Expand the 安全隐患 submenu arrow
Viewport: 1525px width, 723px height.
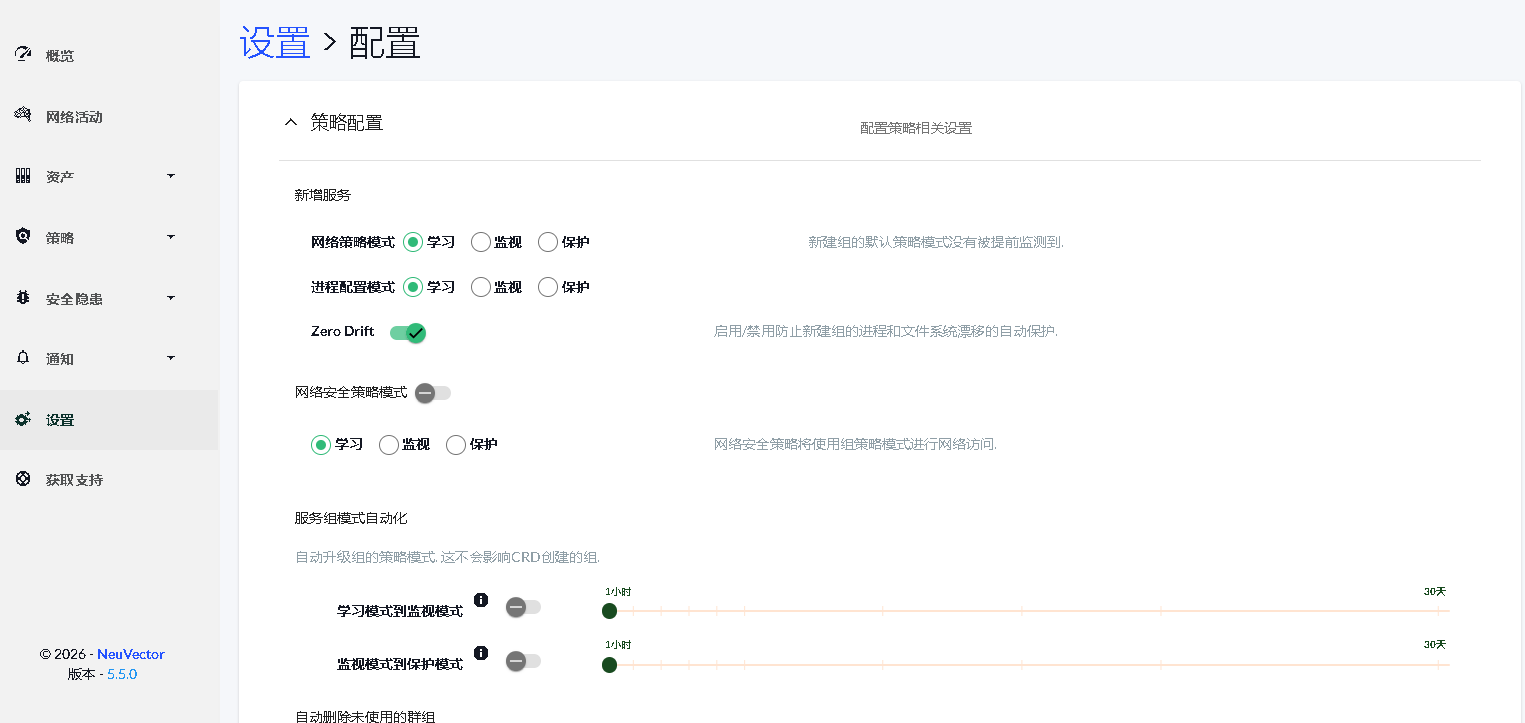click(170, 298)
